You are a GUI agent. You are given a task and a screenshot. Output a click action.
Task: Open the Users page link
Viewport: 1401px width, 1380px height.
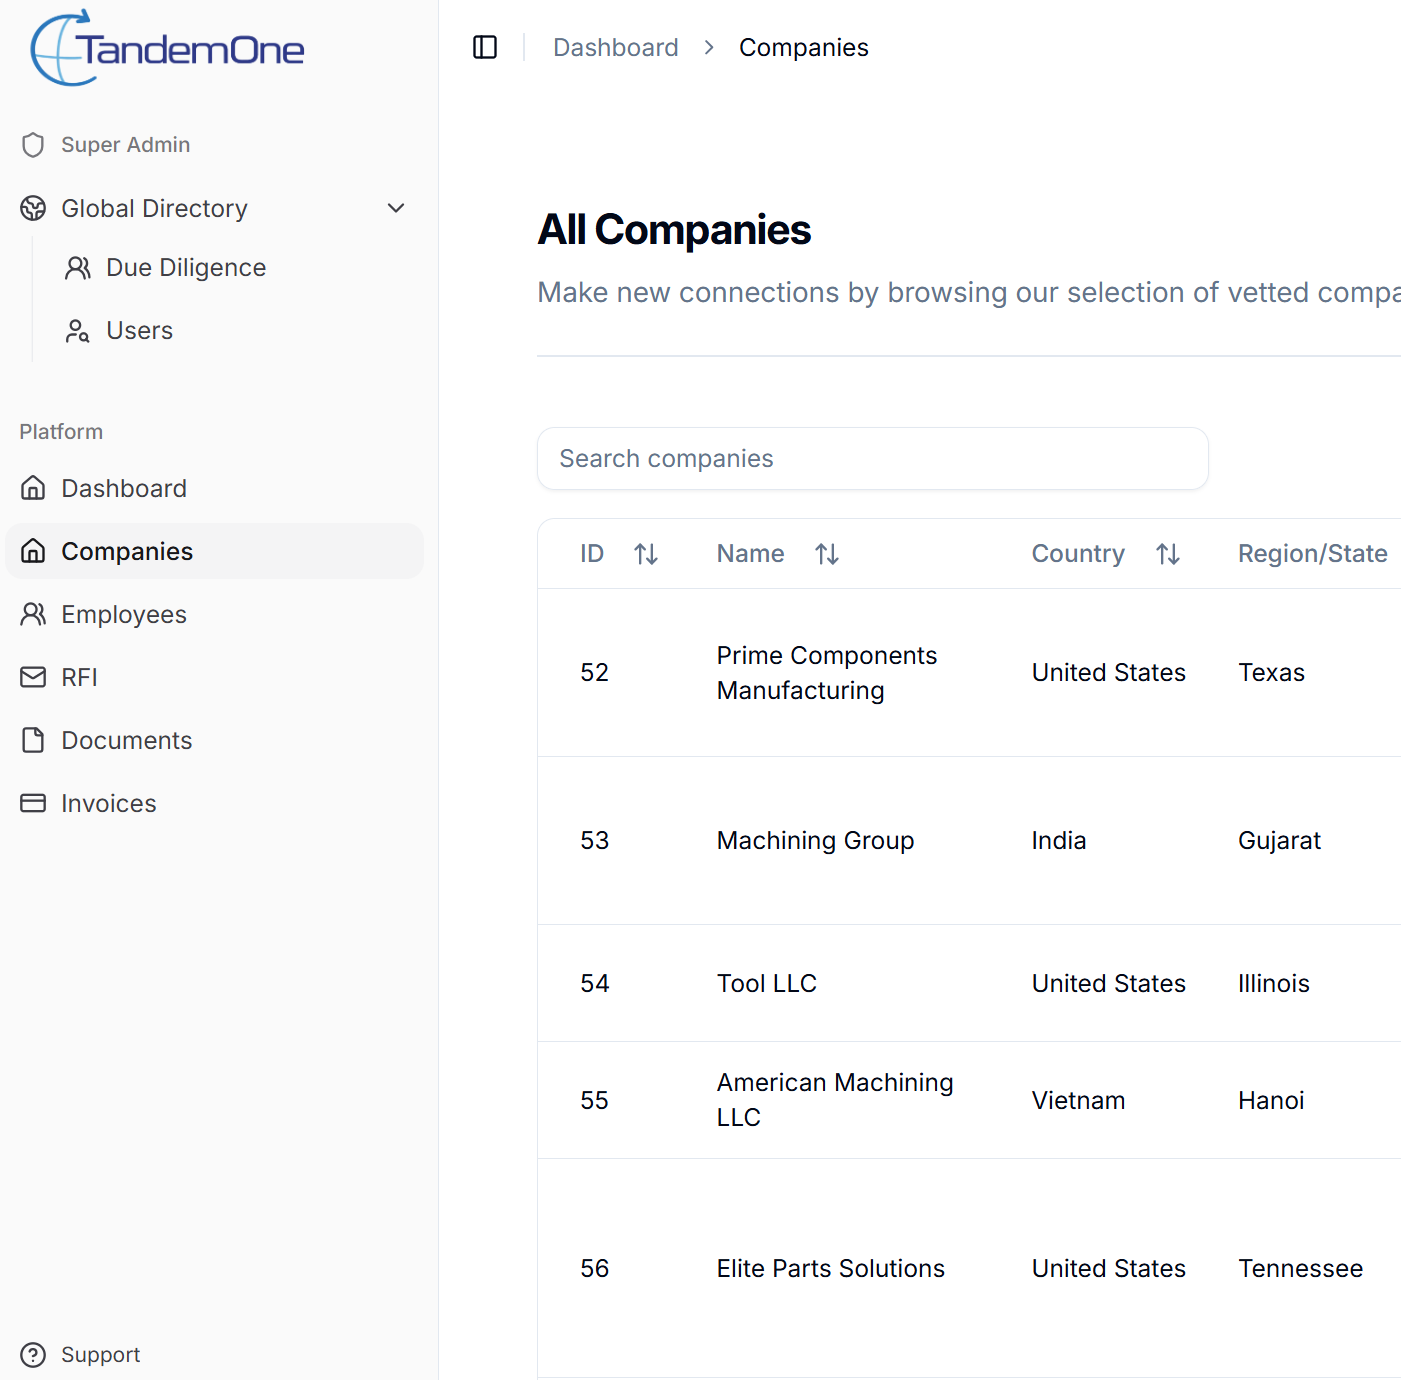click(138, 330)
